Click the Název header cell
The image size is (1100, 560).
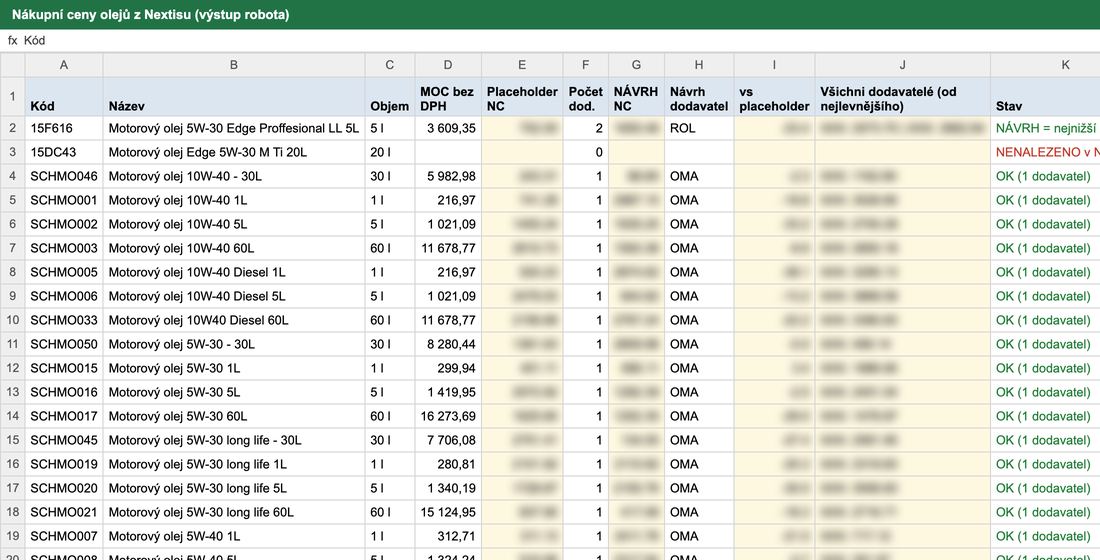pos(234,97)
